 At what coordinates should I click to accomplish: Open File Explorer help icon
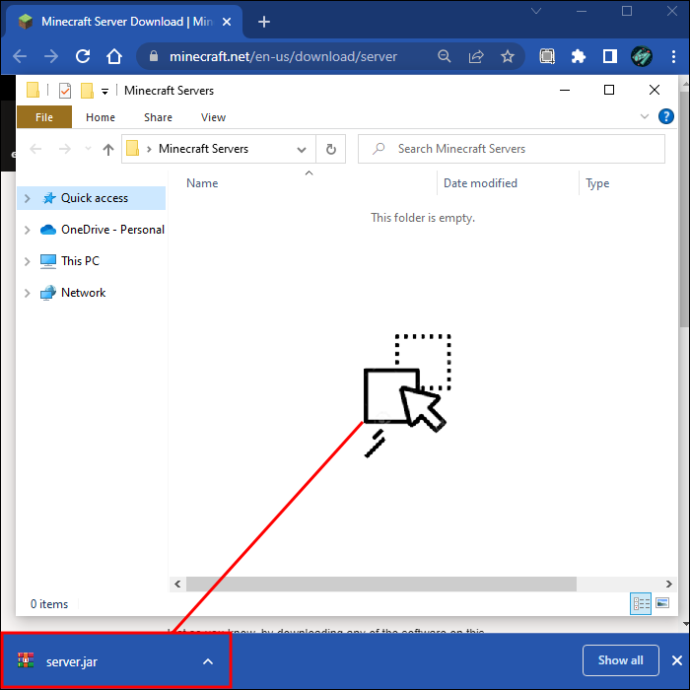click(666, 117)
